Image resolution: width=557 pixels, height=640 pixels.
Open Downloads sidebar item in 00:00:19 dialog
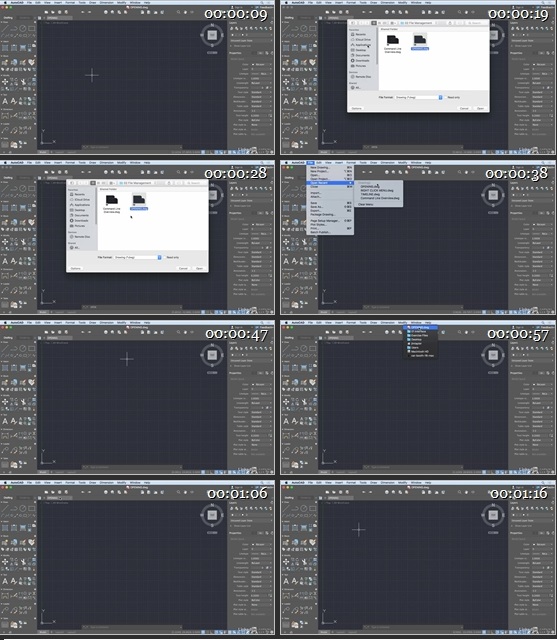point(360,60)
